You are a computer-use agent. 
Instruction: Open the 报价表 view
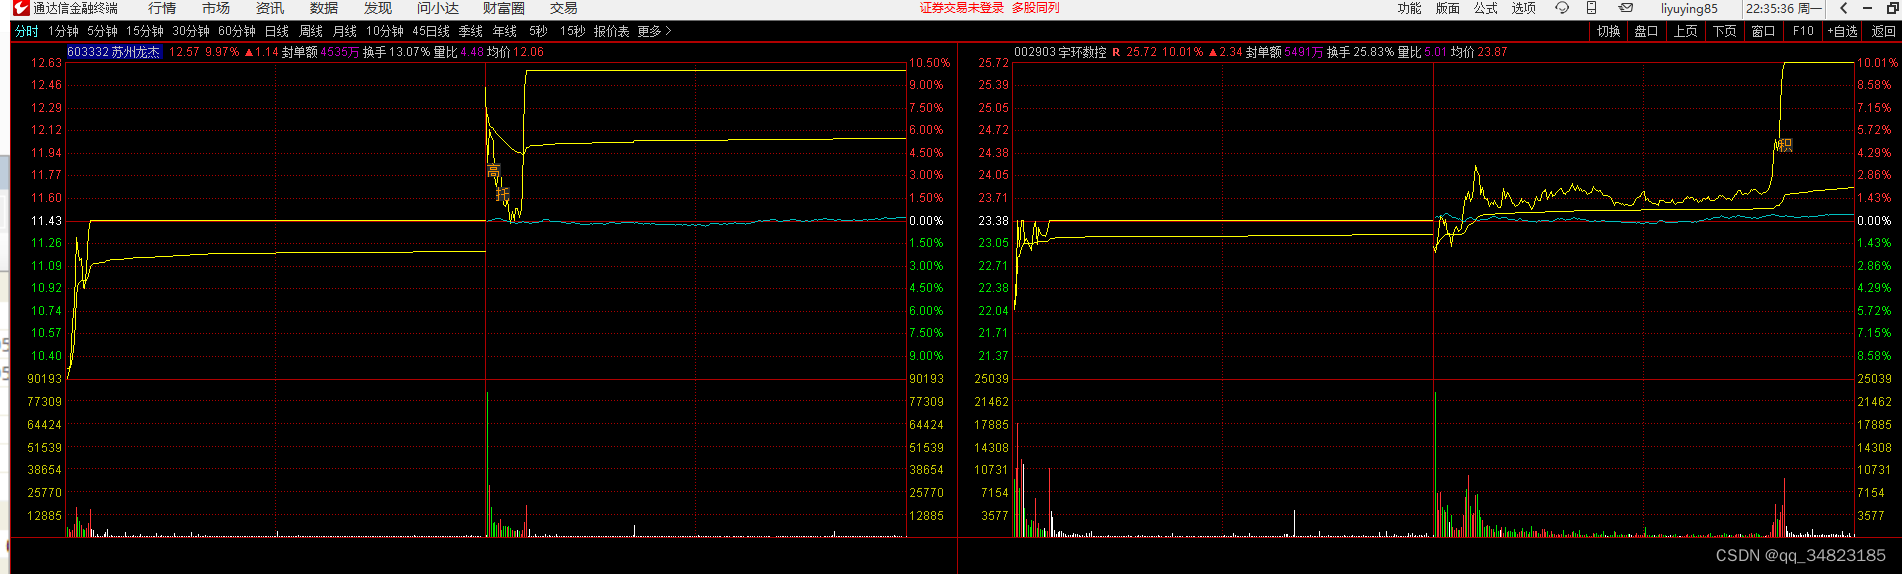pos(612,31)
